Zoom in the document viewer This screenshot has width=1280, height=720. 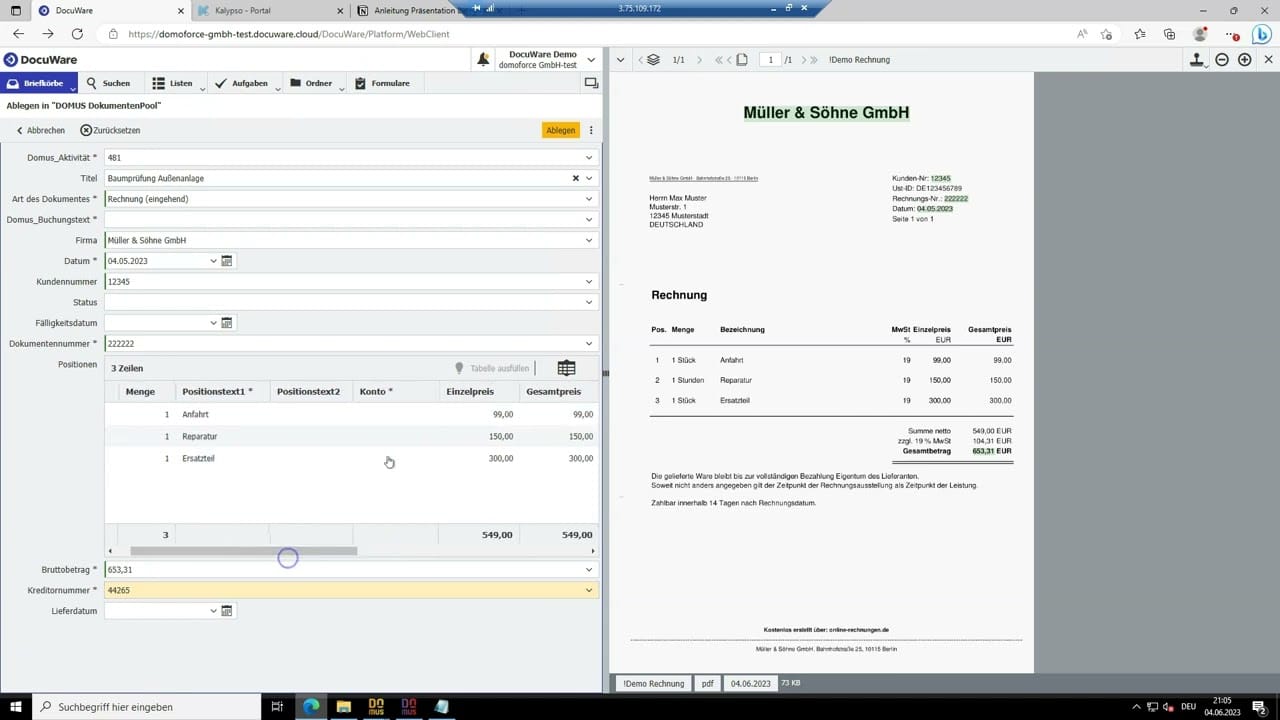(x=1245, y=60)
